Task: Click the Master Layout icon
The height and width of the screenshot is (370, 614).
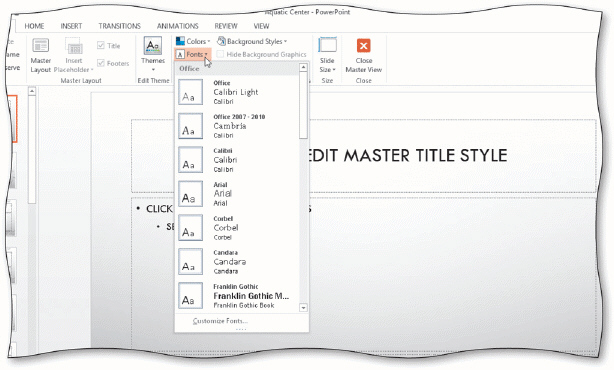Action: tap(40, 46)
